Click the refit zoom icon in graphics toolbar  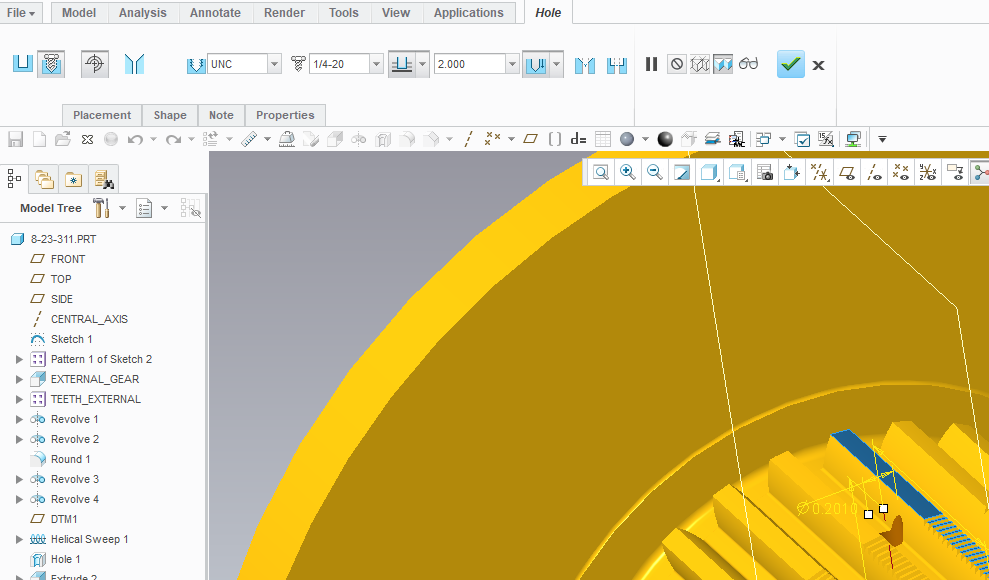601,172
